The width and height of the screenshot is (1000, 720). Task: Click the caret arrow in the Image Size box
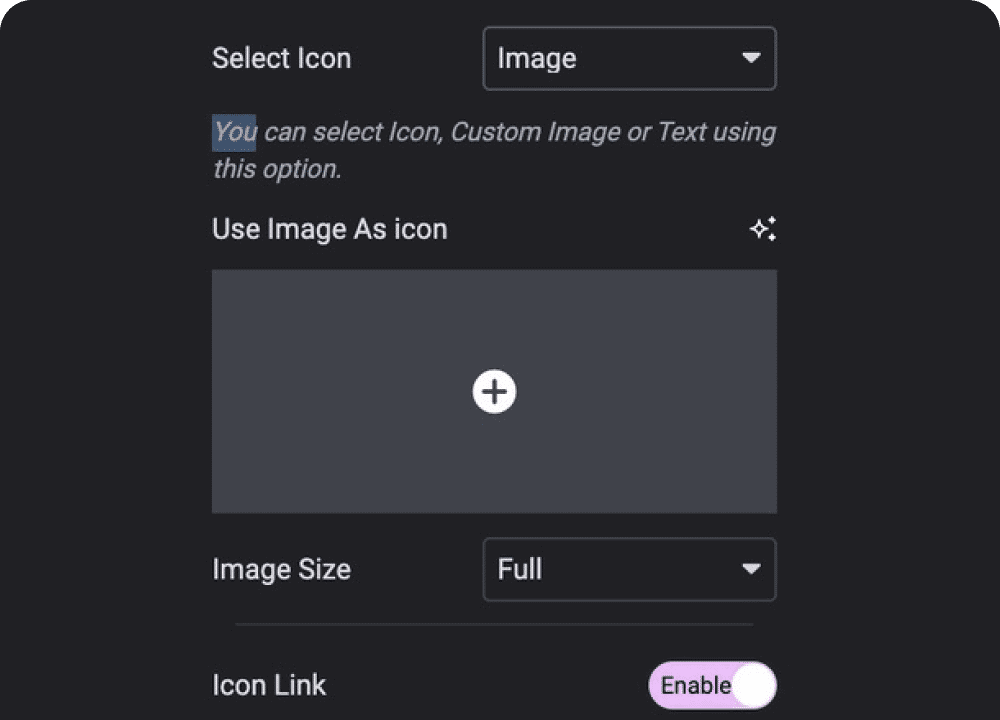751,569
